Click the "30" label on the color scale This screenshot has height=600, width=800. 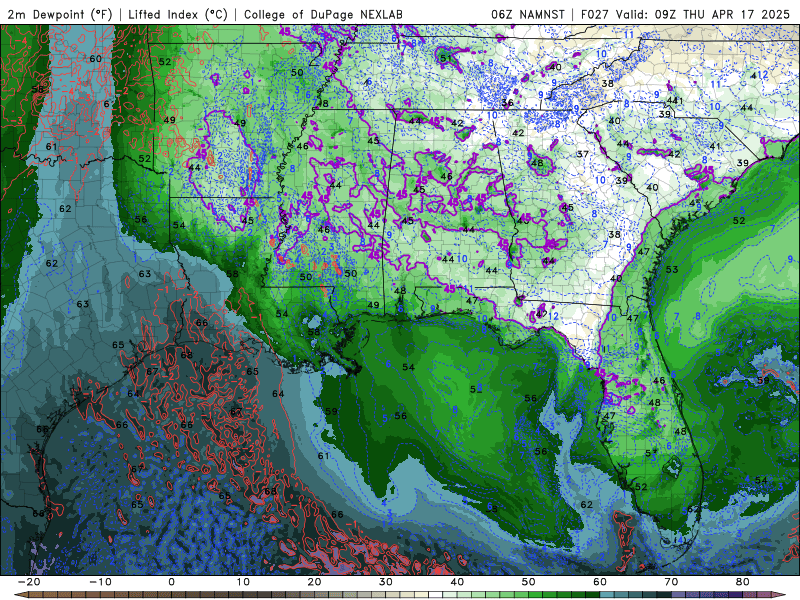386,582
